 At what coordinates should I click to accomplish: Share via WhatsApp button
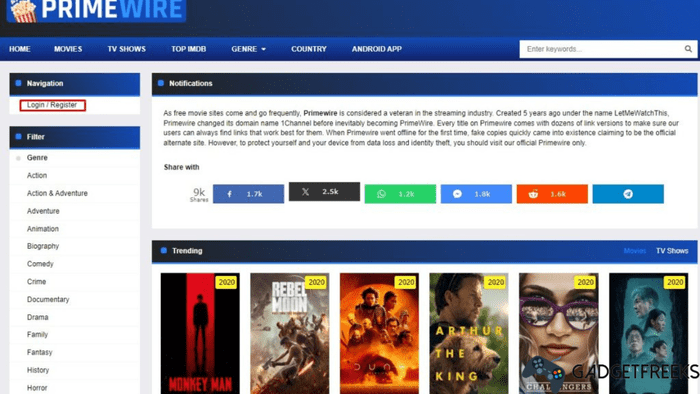(x=400, y=194)
